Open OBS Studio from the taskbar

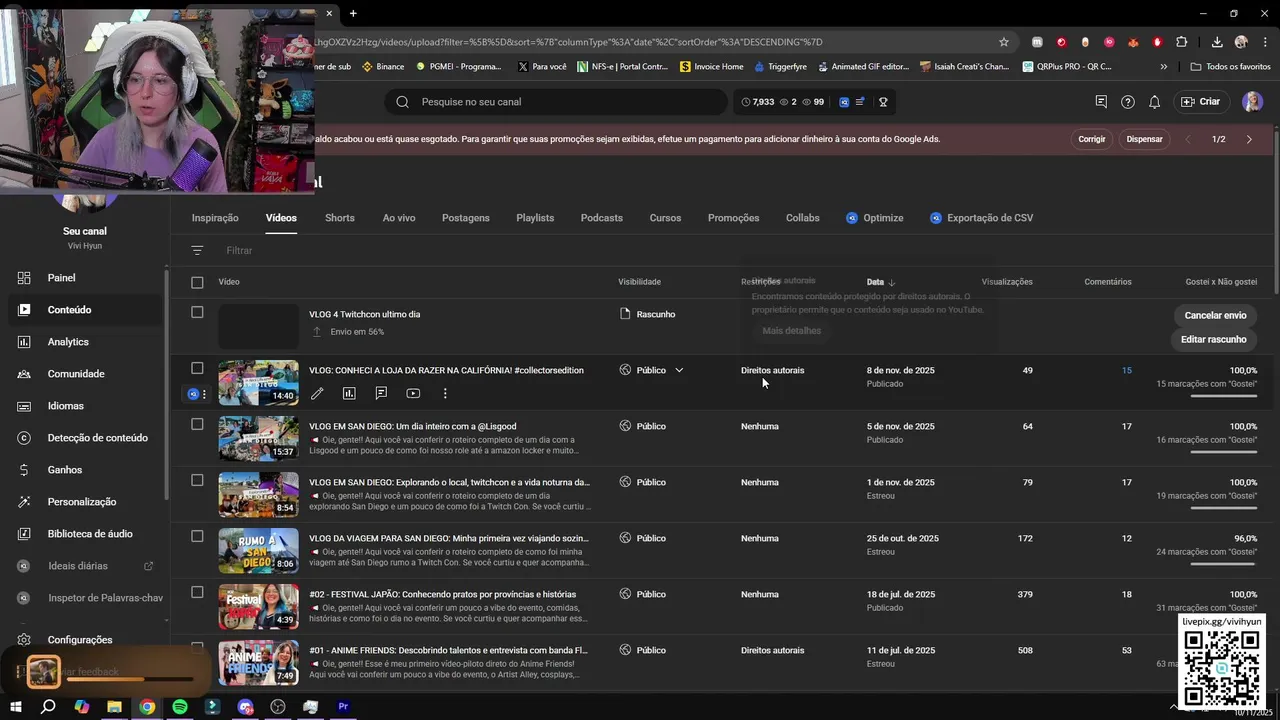[278, 707]
